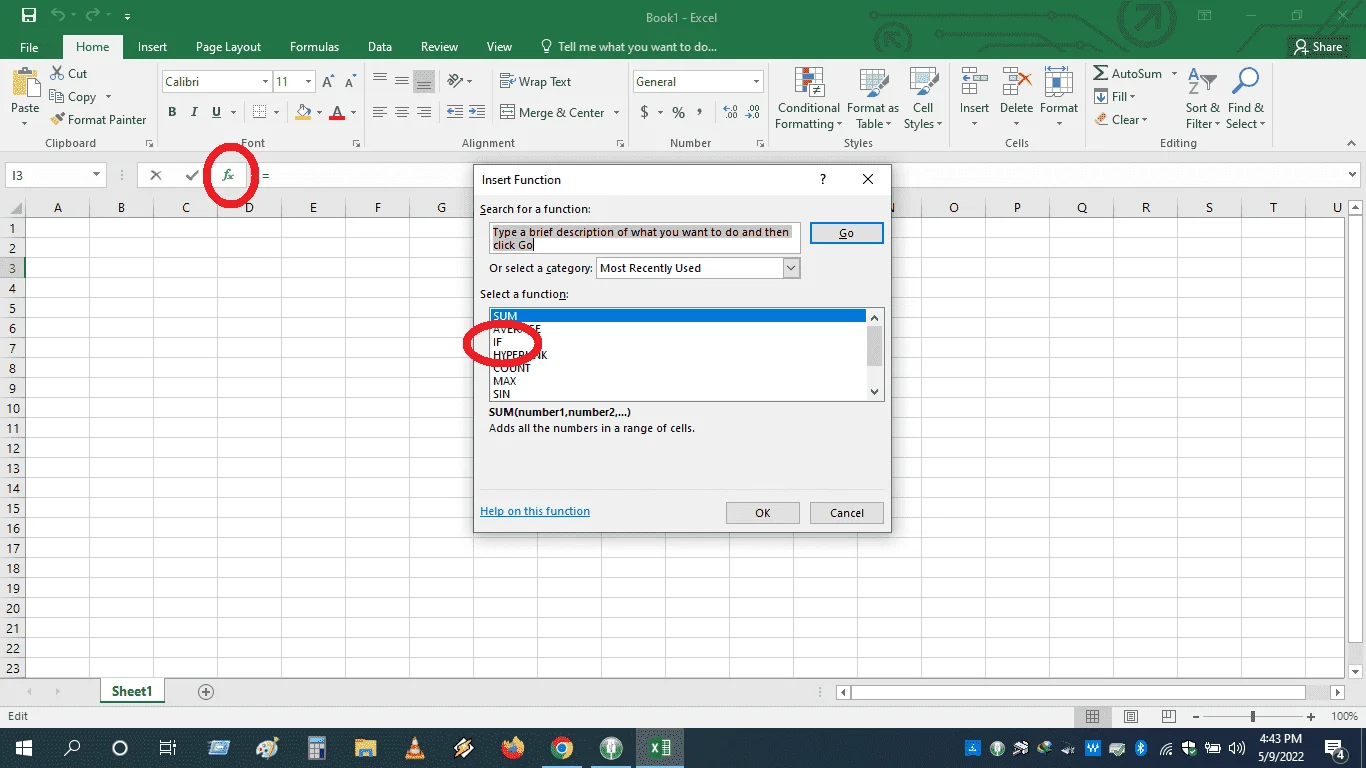This screenshot has height=768, width=1366.
Task: Expand the formula bar
Action: [1353, 175]
